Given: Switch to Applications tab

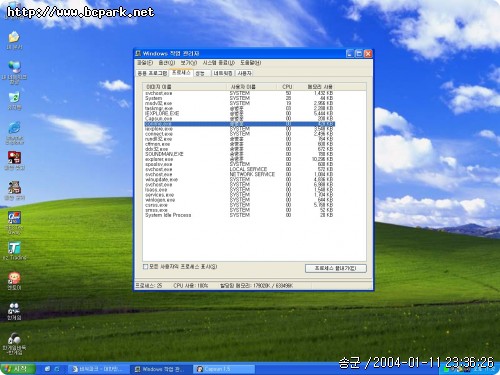Looking at the screenshot, I should click(x=152, y=73).
